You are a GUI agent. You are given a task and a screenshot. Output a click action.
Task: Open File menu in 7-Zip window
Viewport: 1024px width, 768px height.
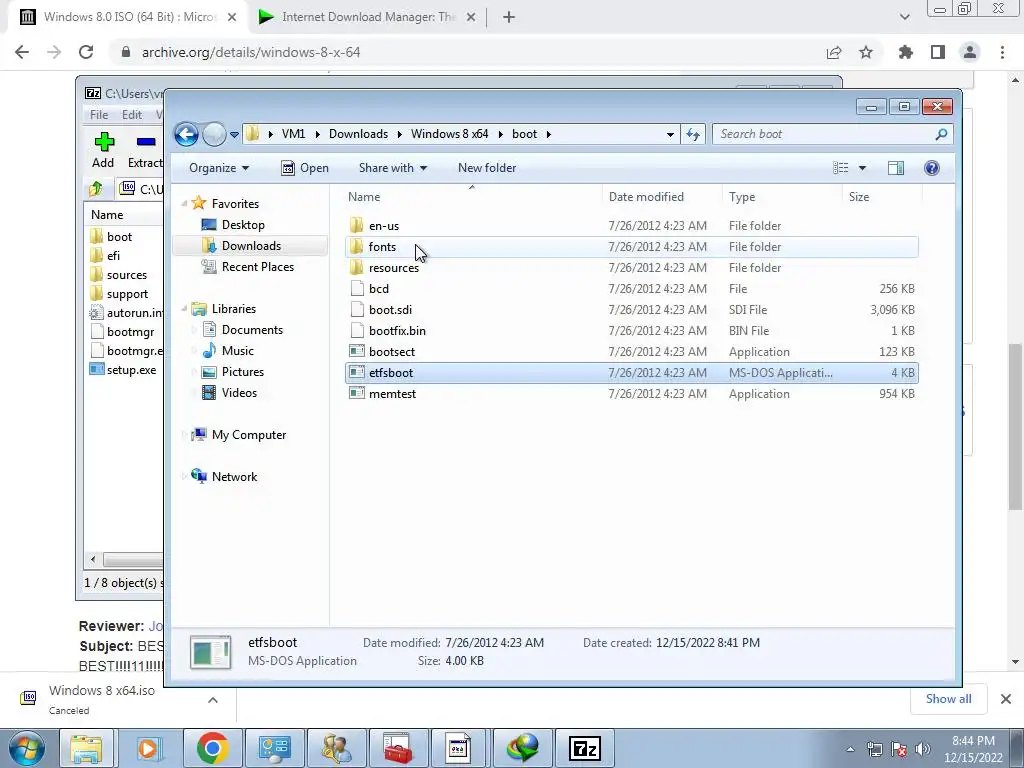pos(99,114)
